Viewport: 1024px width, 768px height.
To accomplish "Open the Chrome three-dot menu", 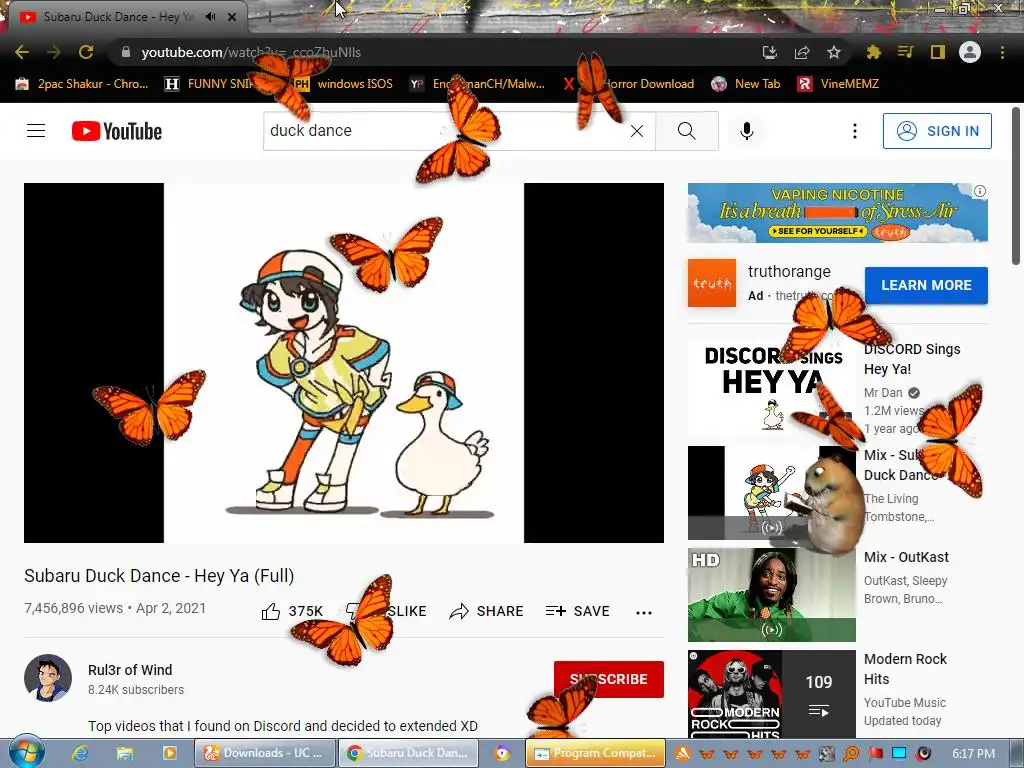I will [x=1002, y=52].
